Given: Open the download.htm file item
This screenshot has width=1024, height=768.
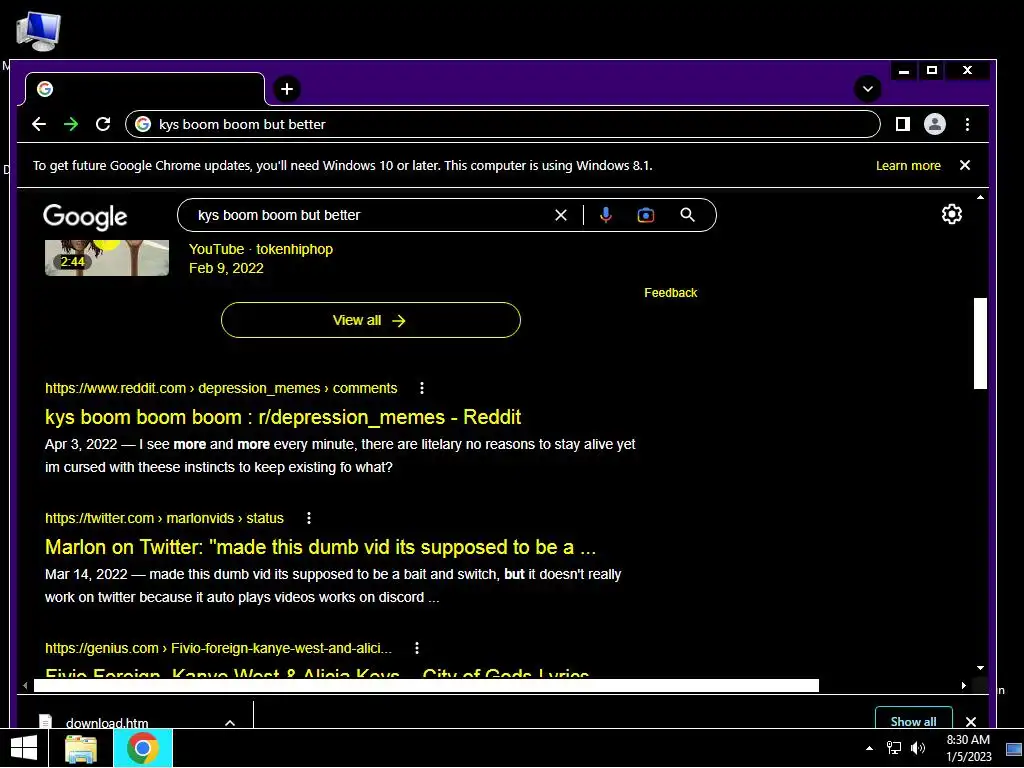Looking at the screenshot, I should 107,722.
